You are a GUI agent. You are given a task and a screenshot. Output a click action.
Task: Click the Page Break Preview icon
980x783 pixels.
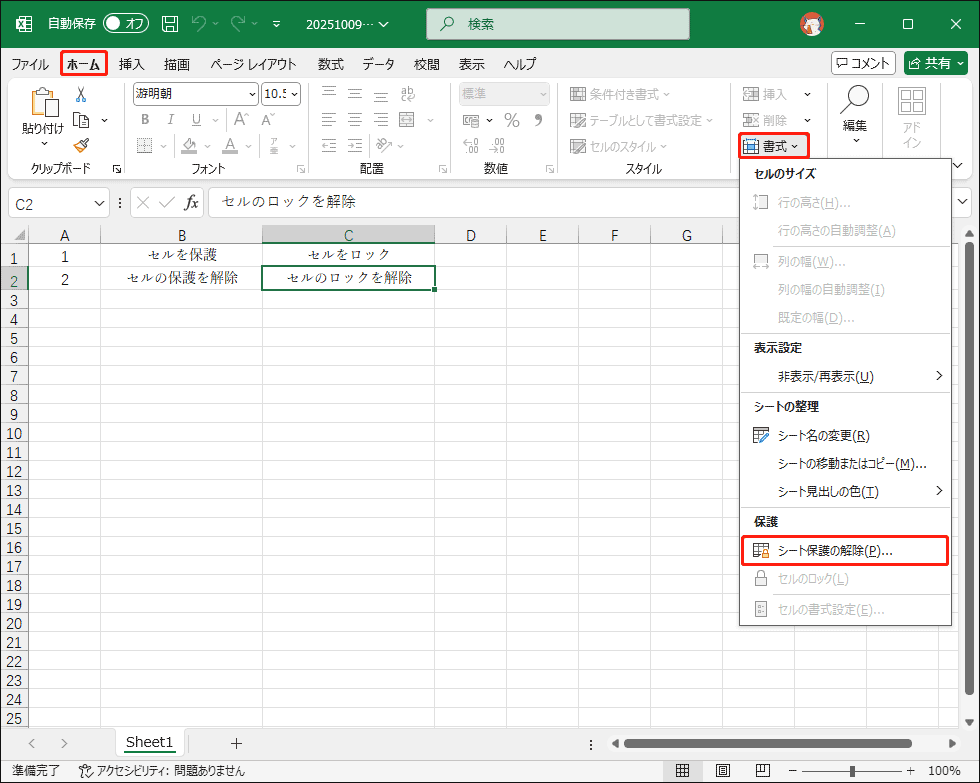[x=762, y=771]
